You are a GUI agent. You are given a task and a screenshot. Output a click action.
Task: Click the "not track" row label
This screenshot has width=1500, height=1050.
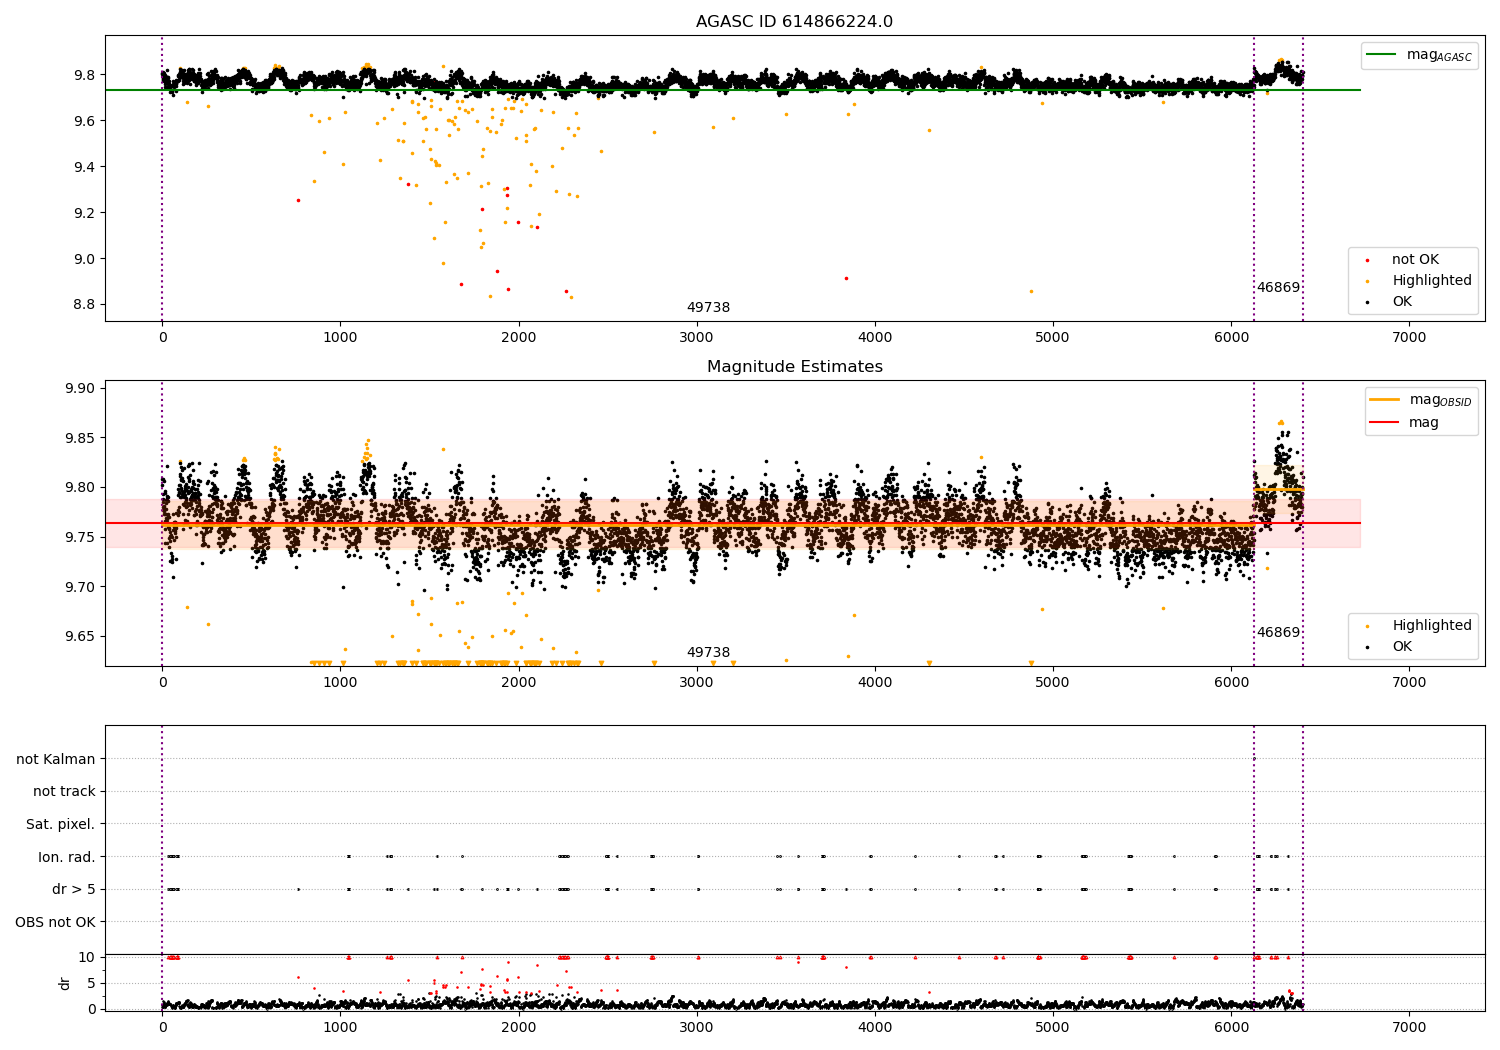click(x=64, y=792)
